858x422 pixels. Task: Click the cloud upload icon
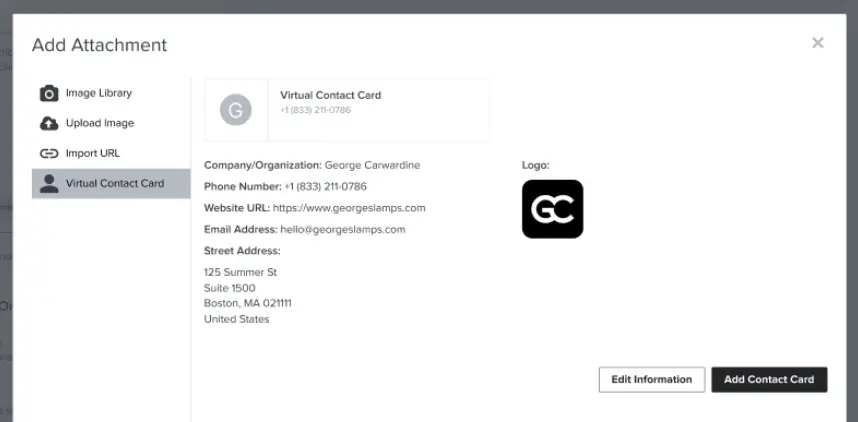click(49, 124)
